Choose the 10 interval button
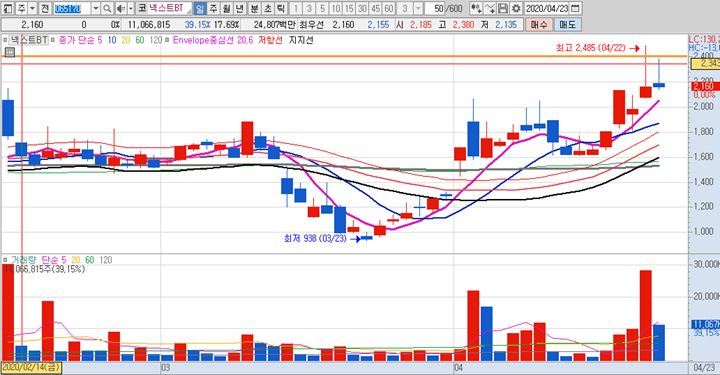 (336, 8)
